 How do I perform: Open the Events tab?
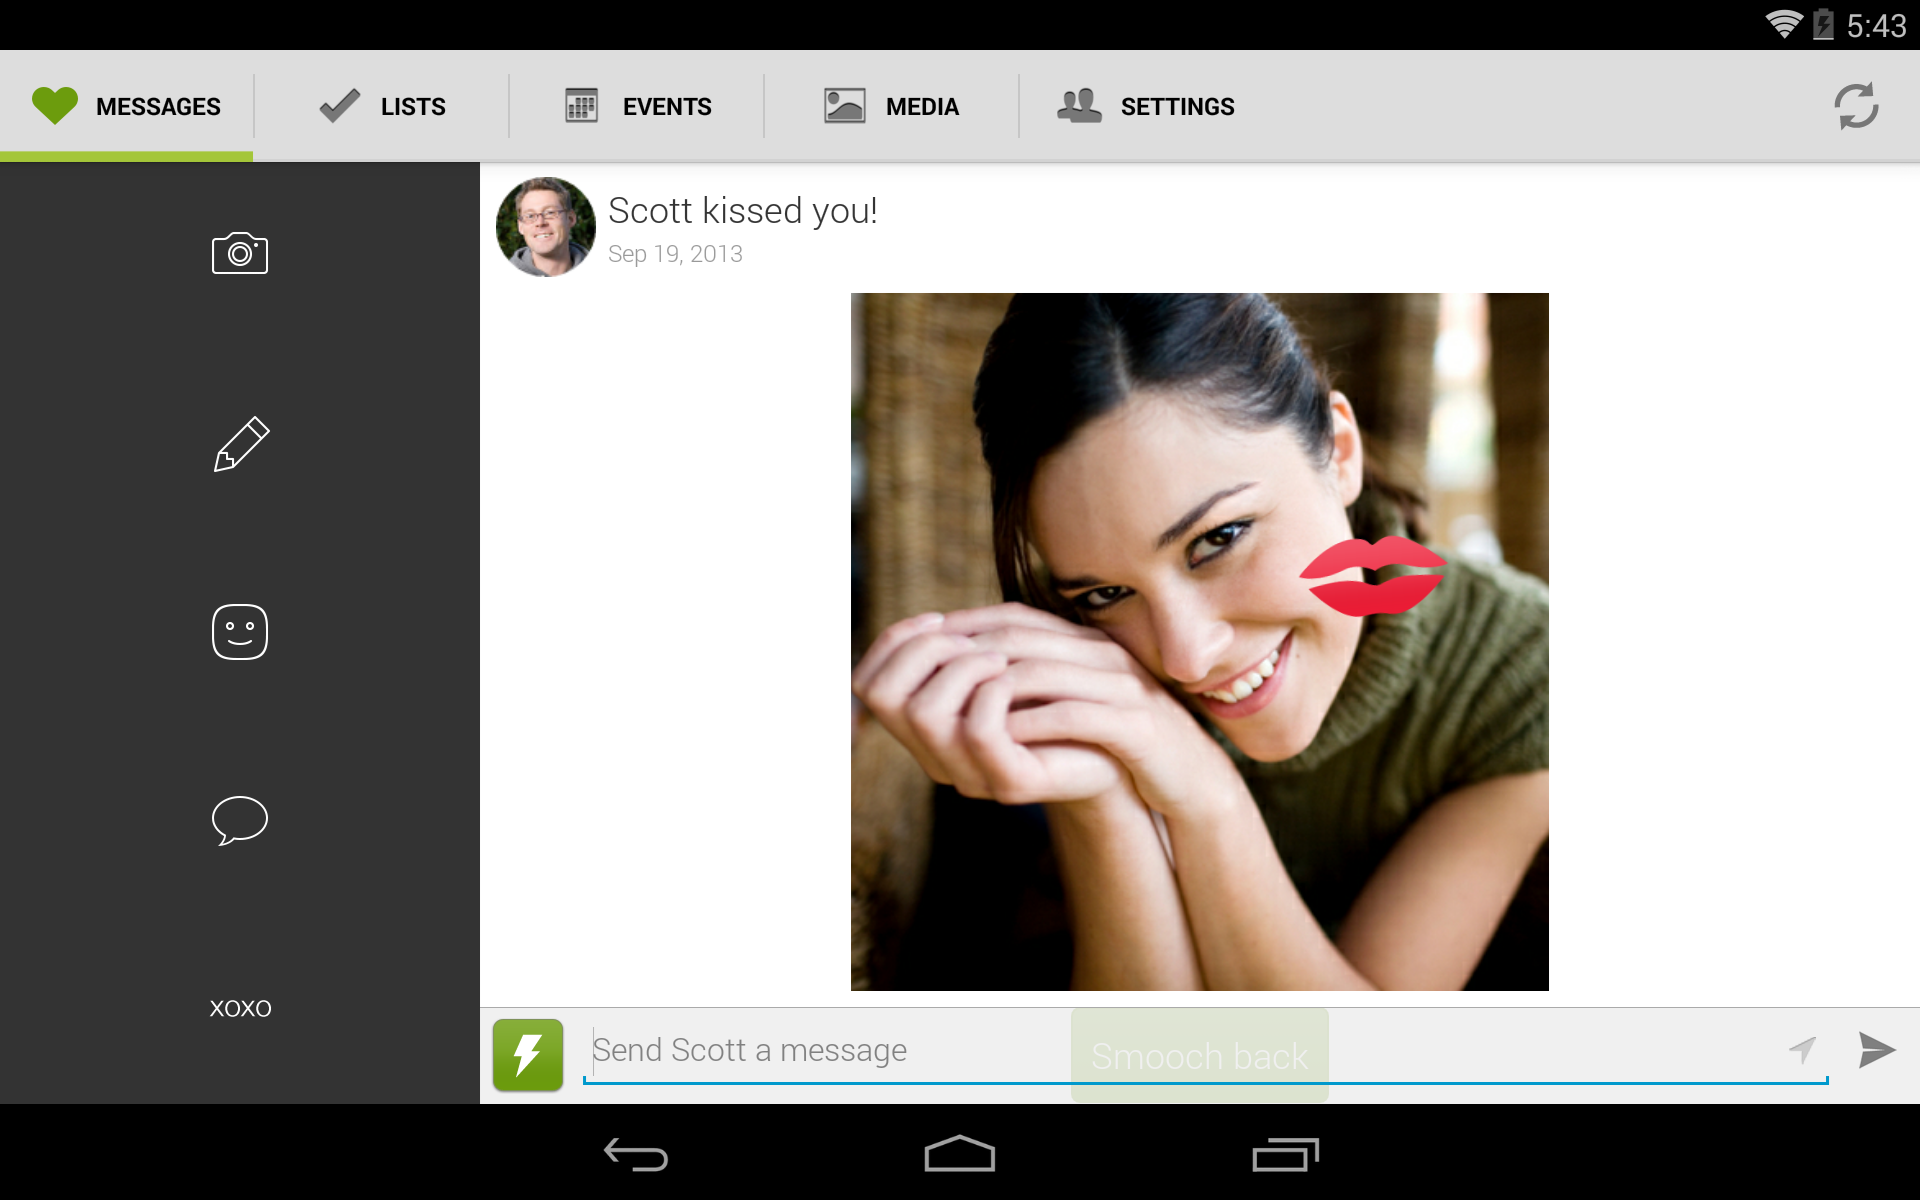point(638,106)
